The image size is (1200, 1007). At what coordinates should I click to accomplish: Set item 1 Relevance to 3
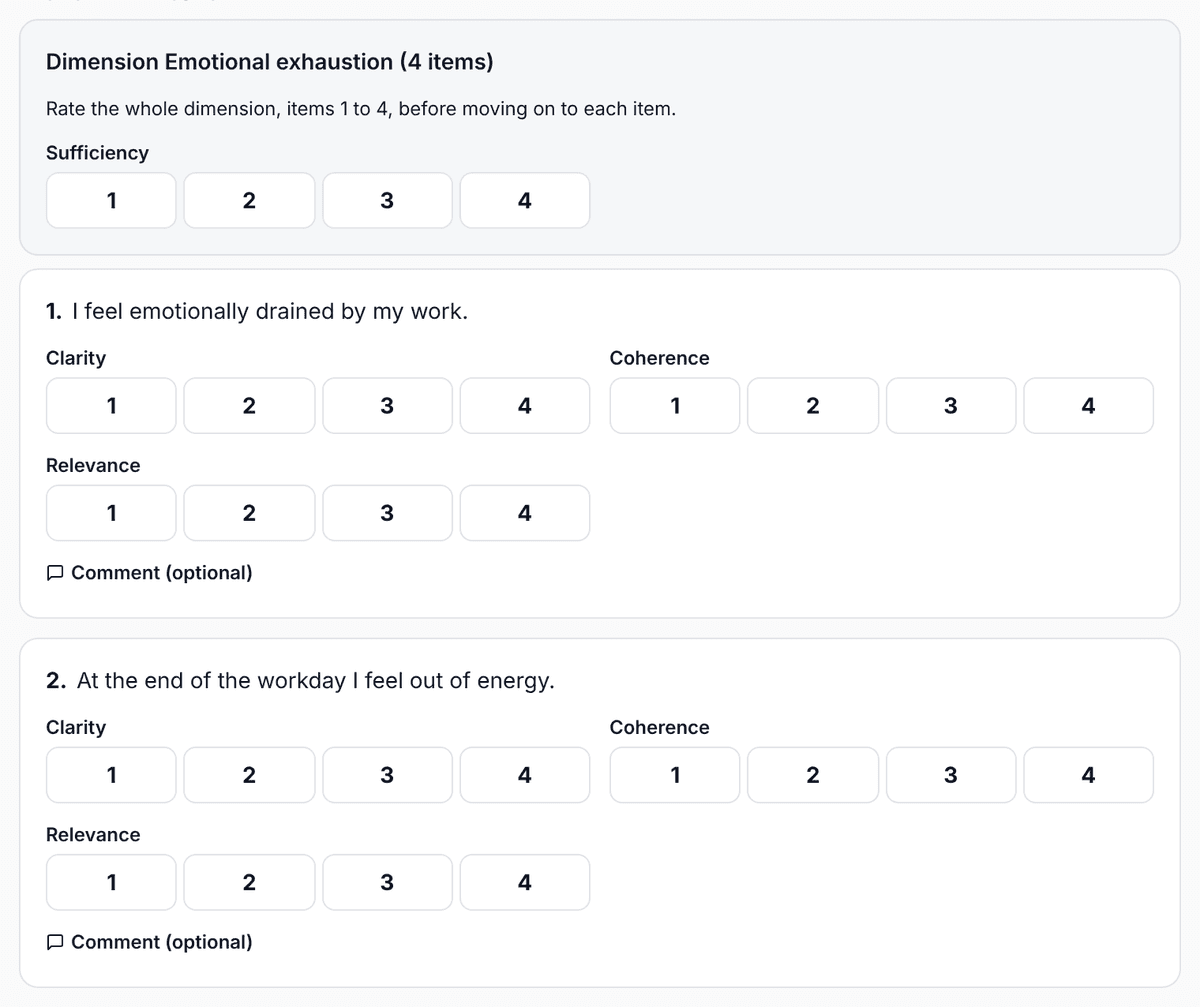387,513
